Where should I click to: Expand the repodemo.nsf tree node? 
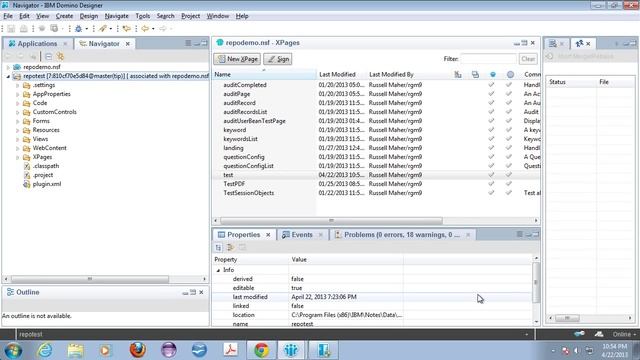pos(8,67)
